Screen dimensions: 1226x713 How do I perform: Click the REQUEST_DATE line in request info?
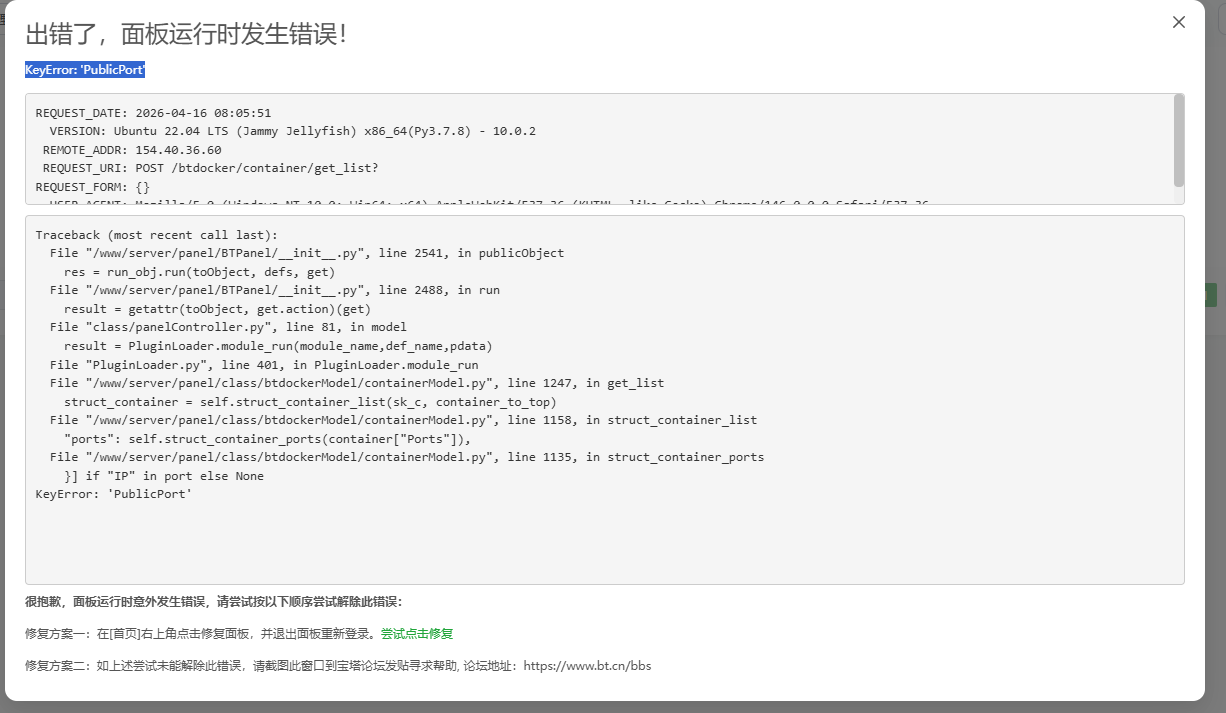[153, 113]
